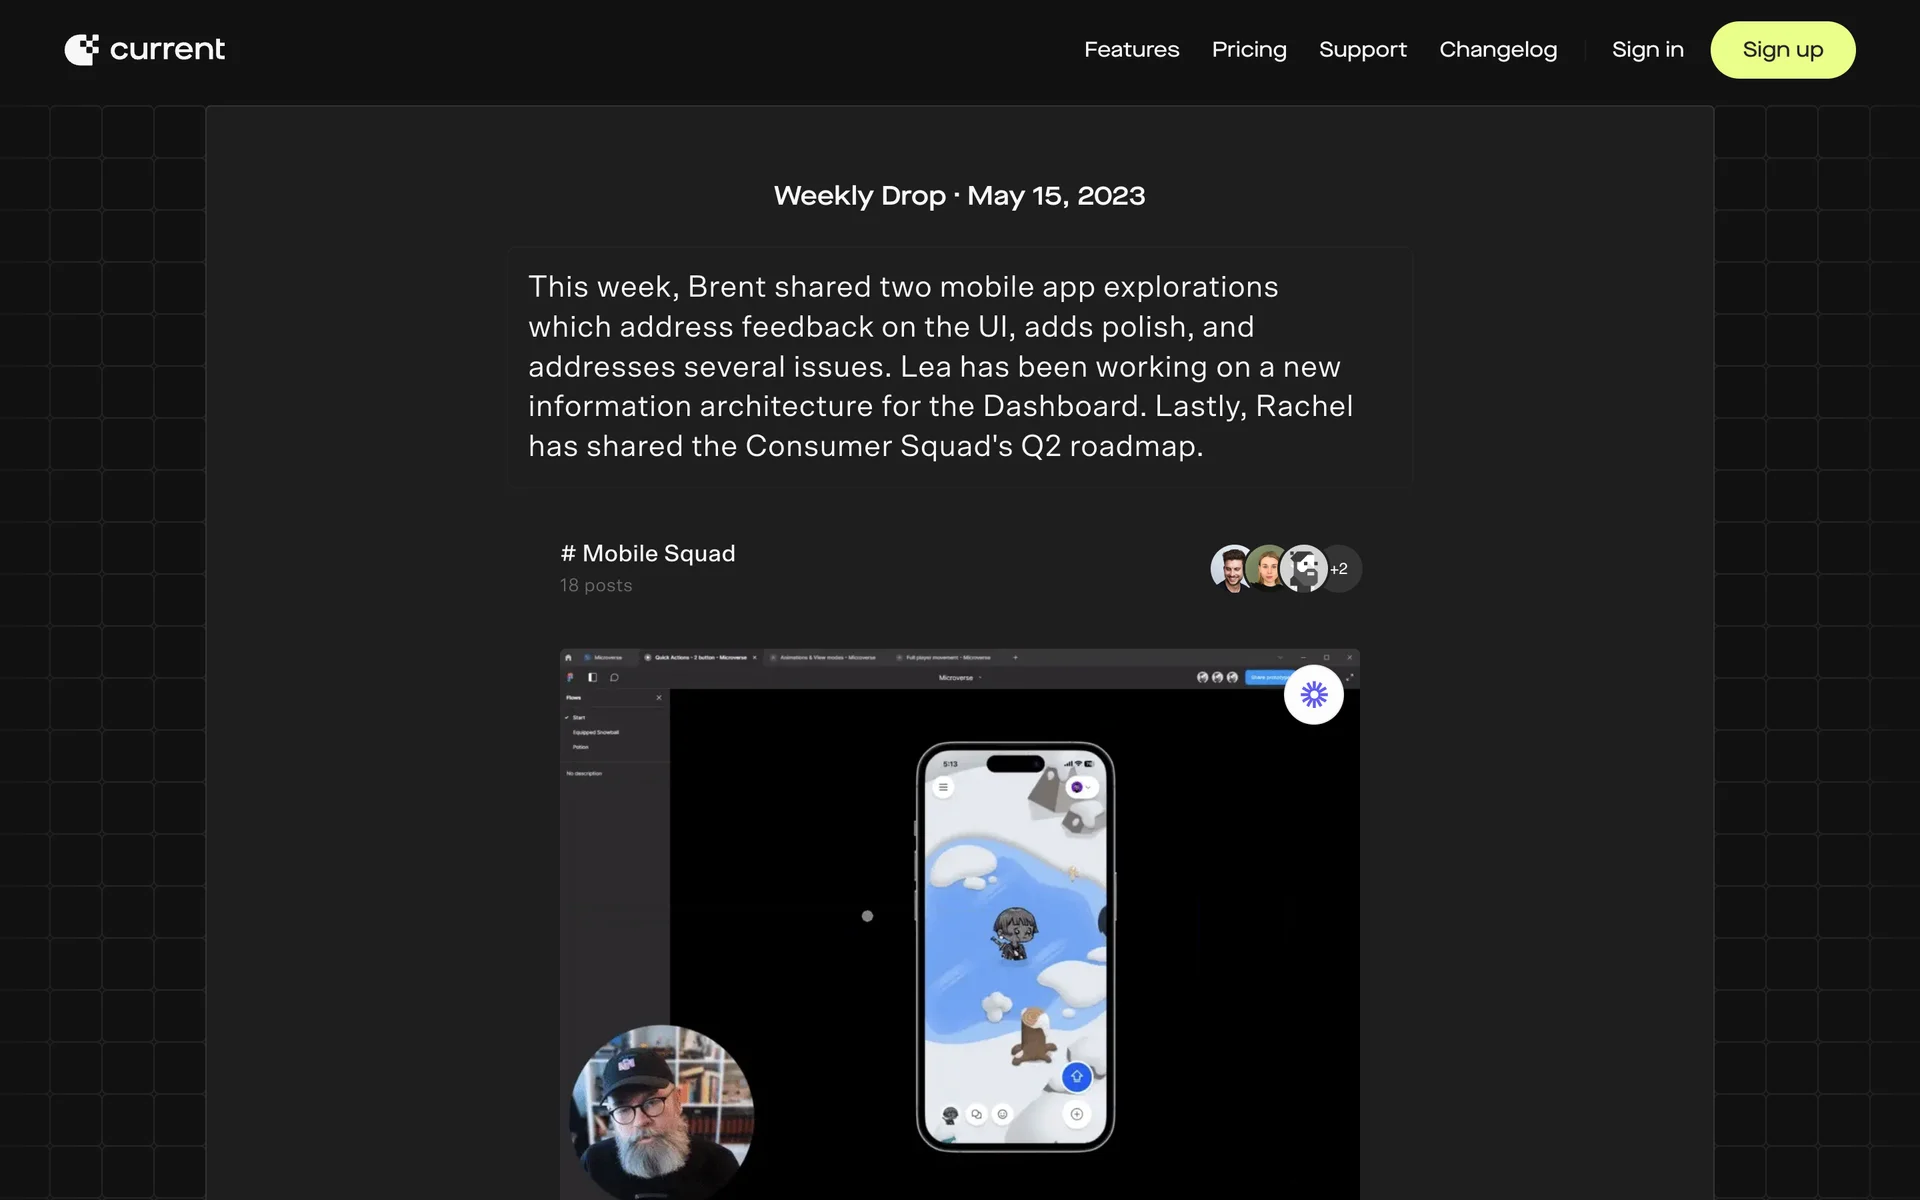Open the Loom icon on the video
1920x1200 pixels.
click(x=1313, y=694)
